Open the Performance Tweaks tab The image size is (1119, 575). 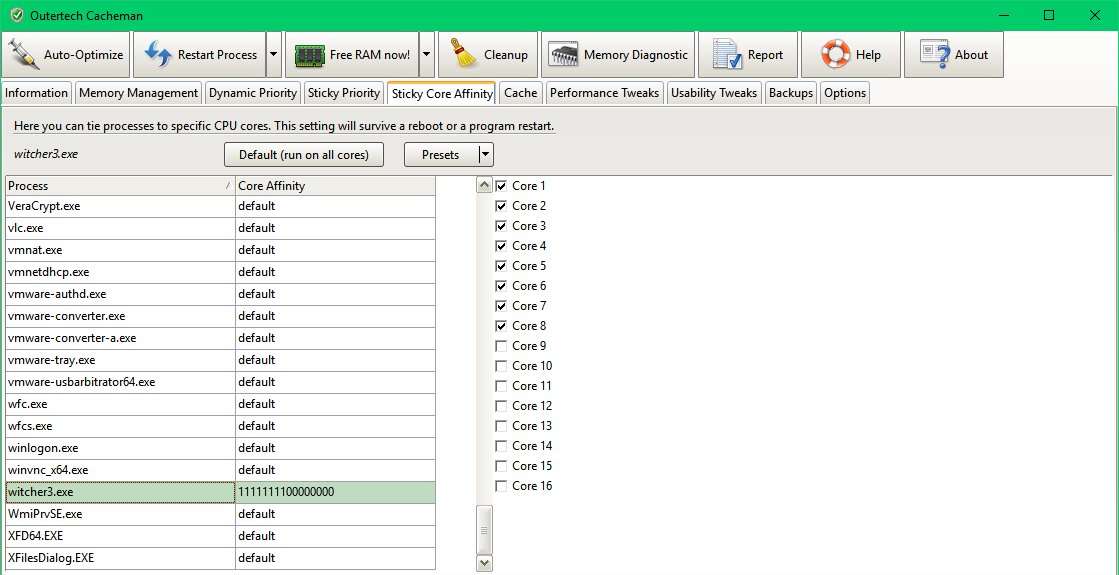tap(604, 93)
